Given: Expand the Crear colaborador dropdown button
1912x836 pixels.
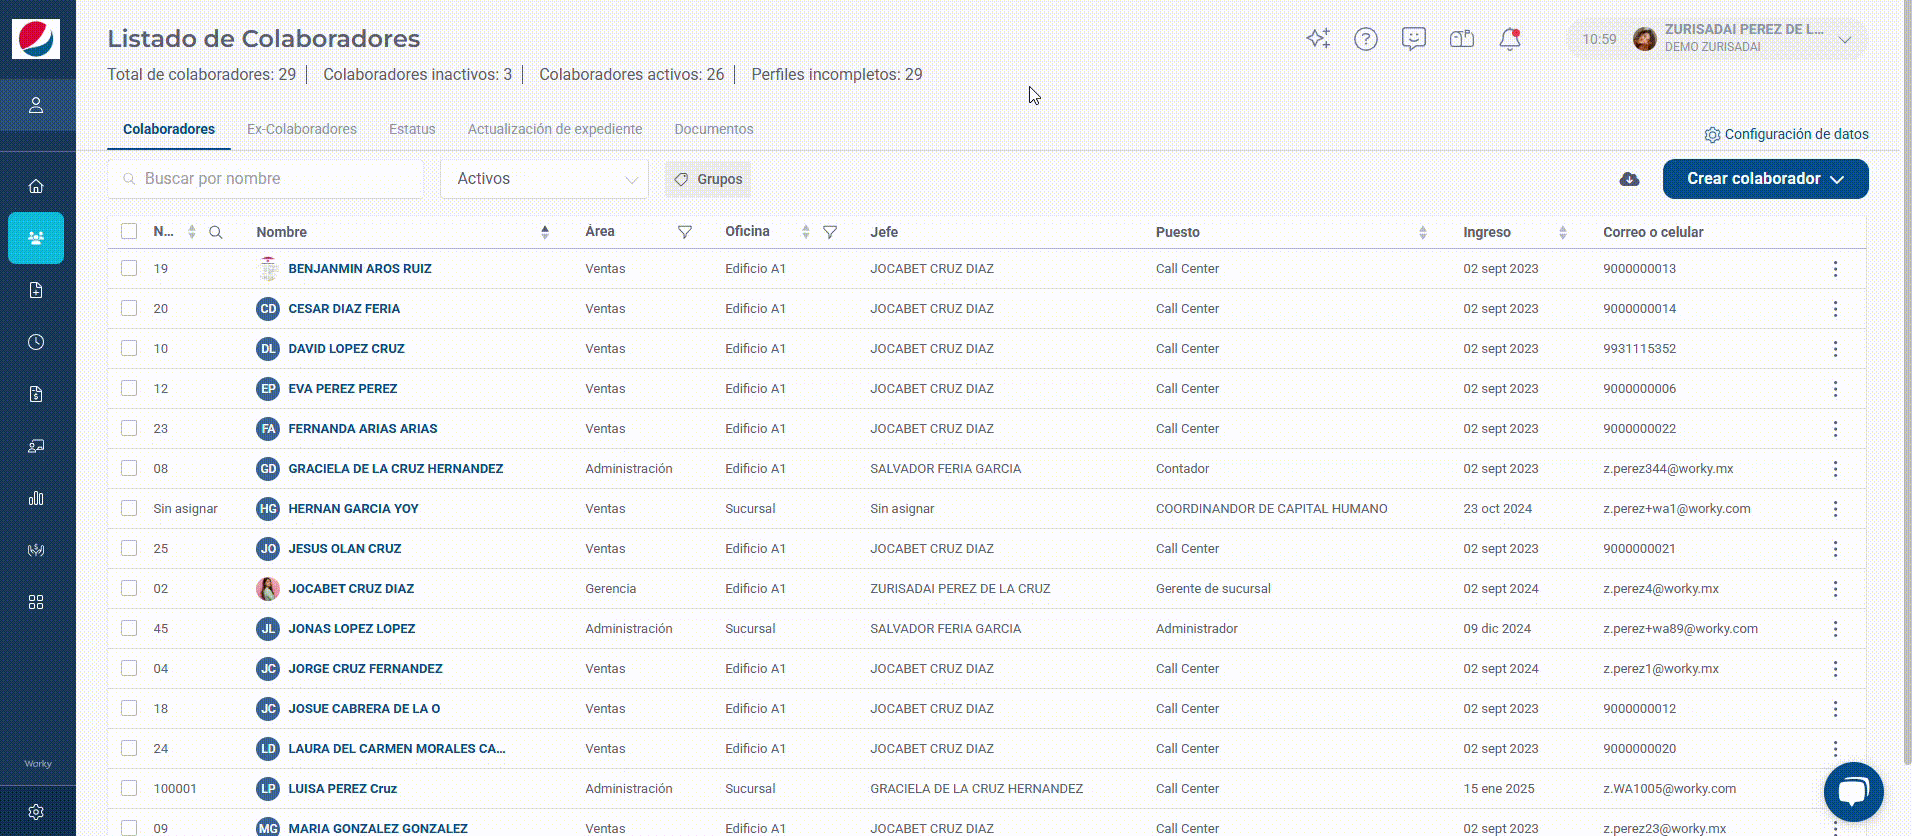Looking at the screenshot, I should [1766, 179].
